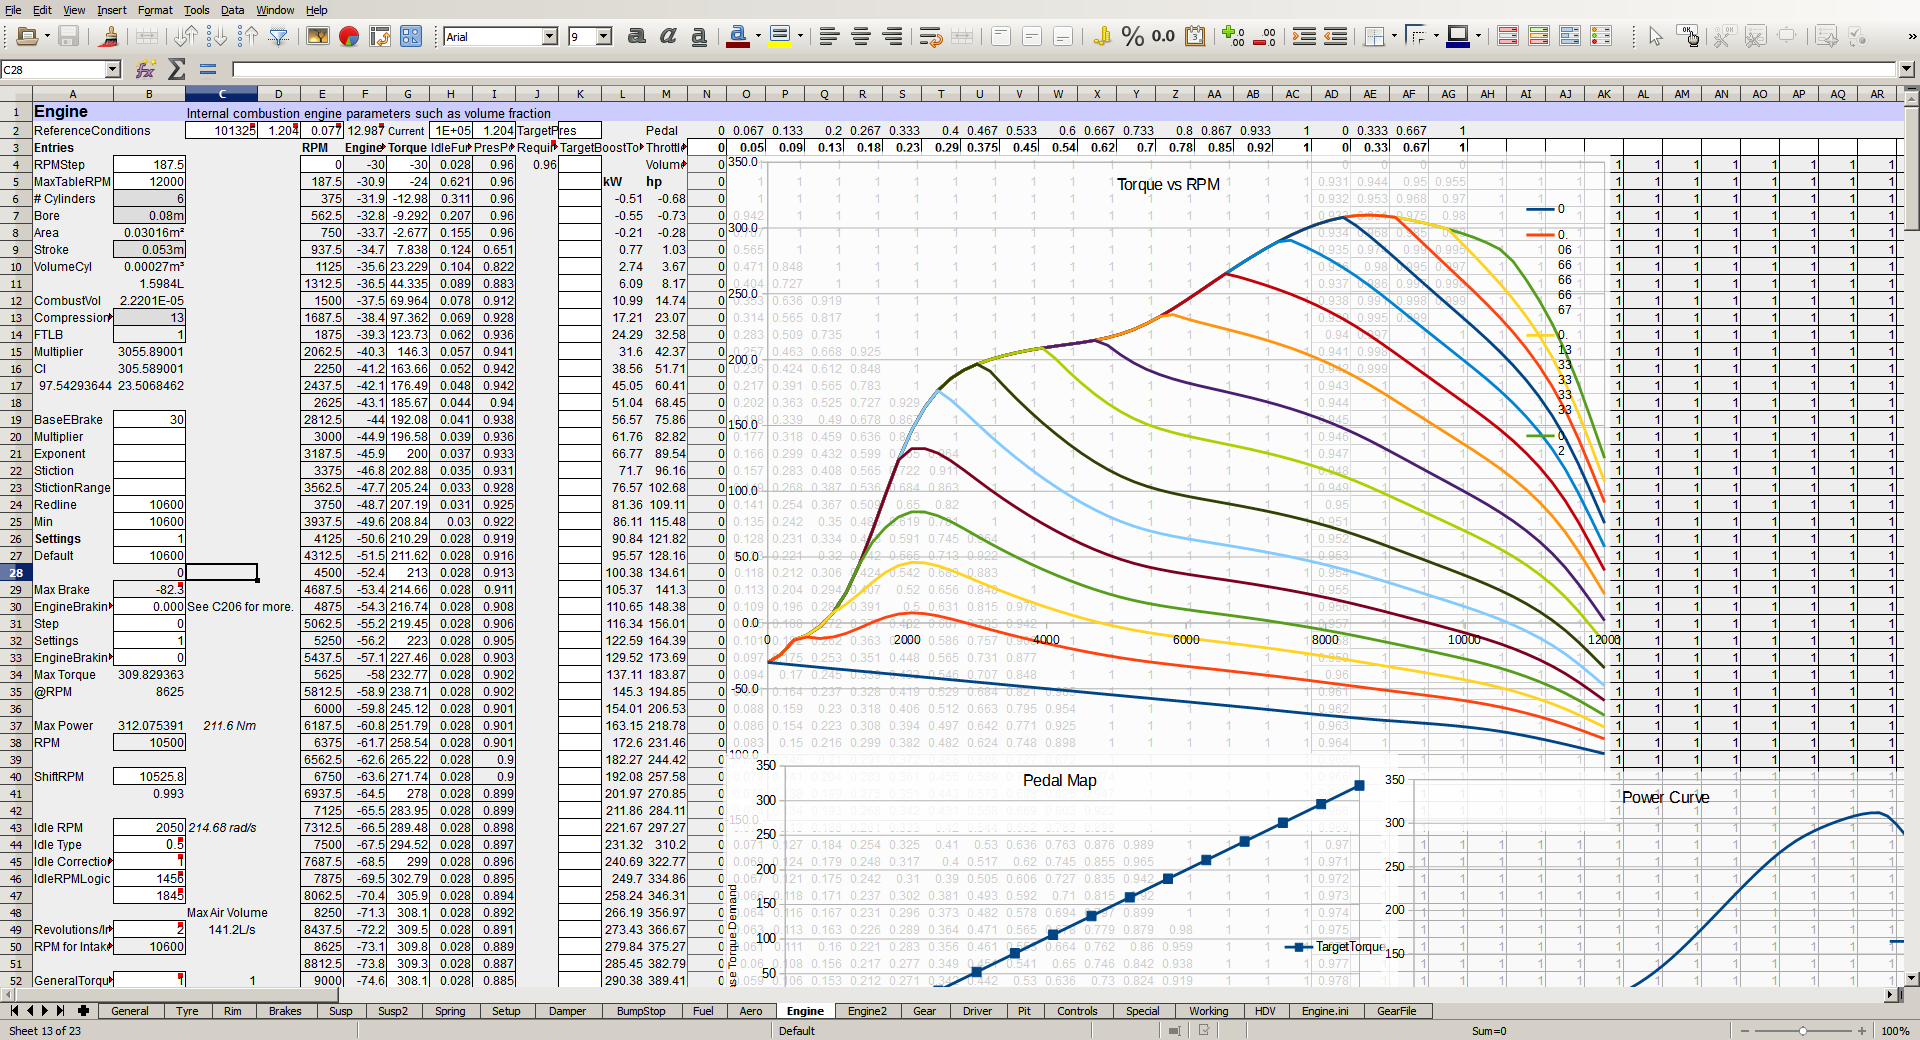Delete a decimal place

click(1265, 37)
